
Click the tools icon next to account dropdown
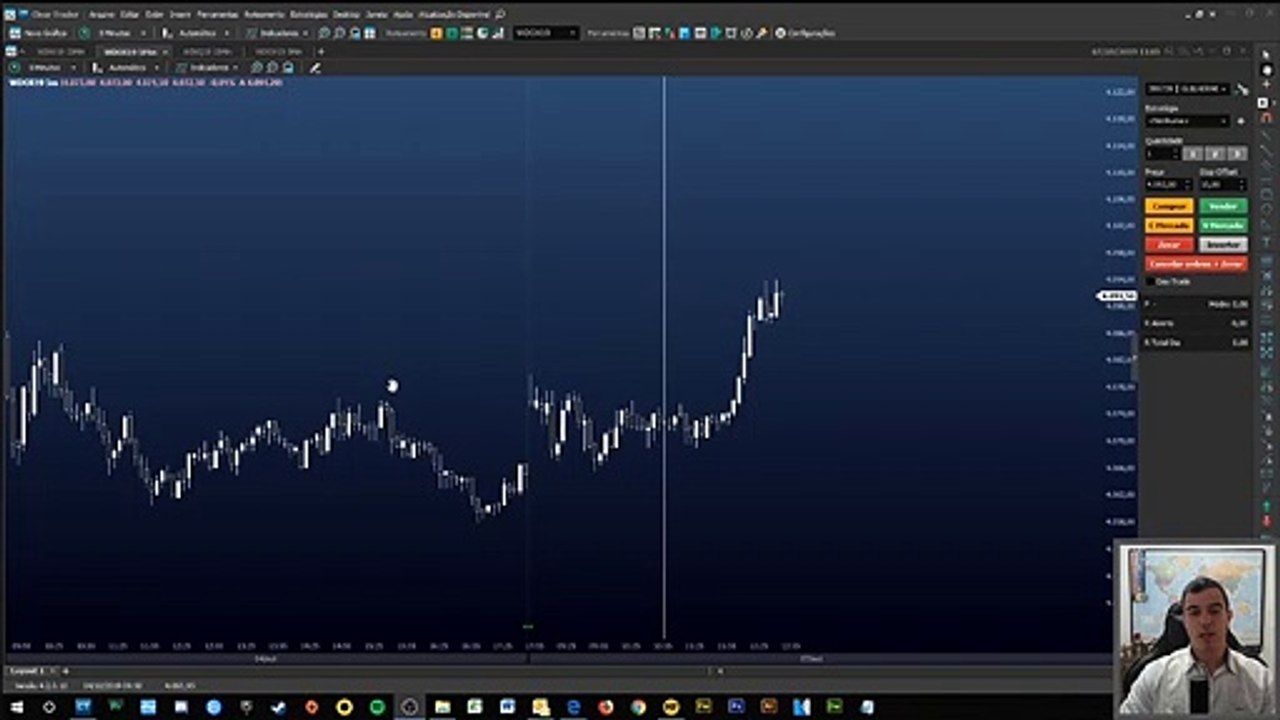click(1242, 89)
